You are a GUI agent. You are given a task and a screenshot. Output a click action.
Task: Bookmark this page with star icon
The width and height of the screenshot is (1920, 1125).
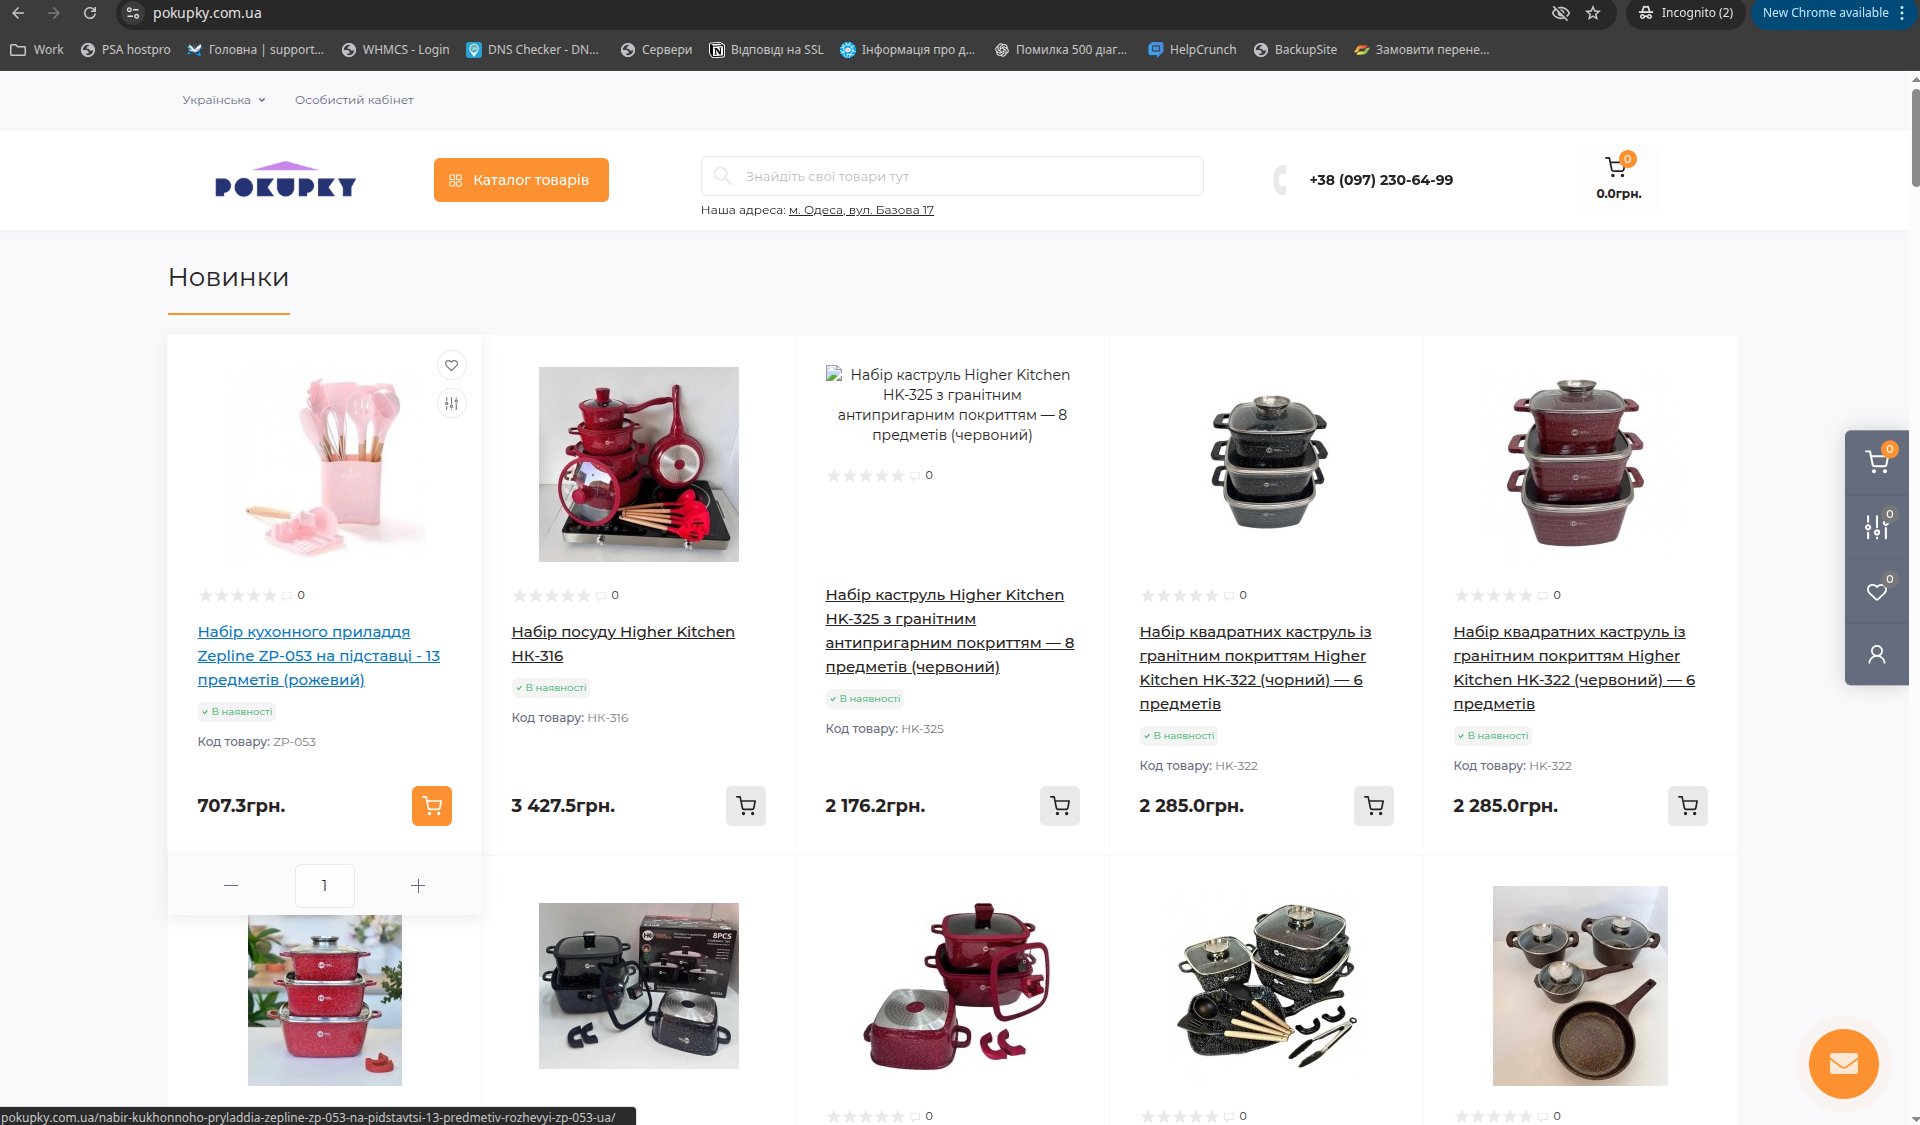(x=1593, y=13)
